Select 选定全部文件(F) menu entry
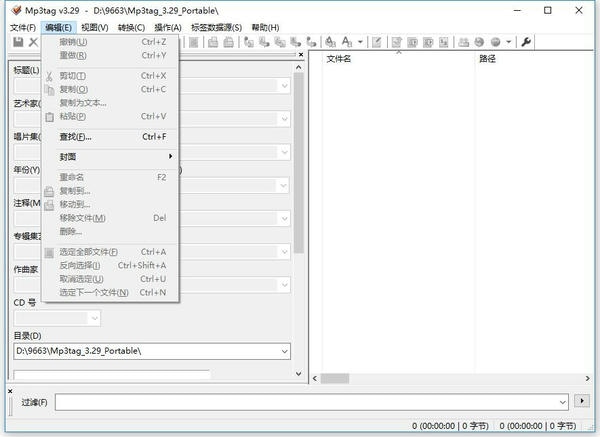Viewport: 600px width, 437px height. tap(110, 252)
